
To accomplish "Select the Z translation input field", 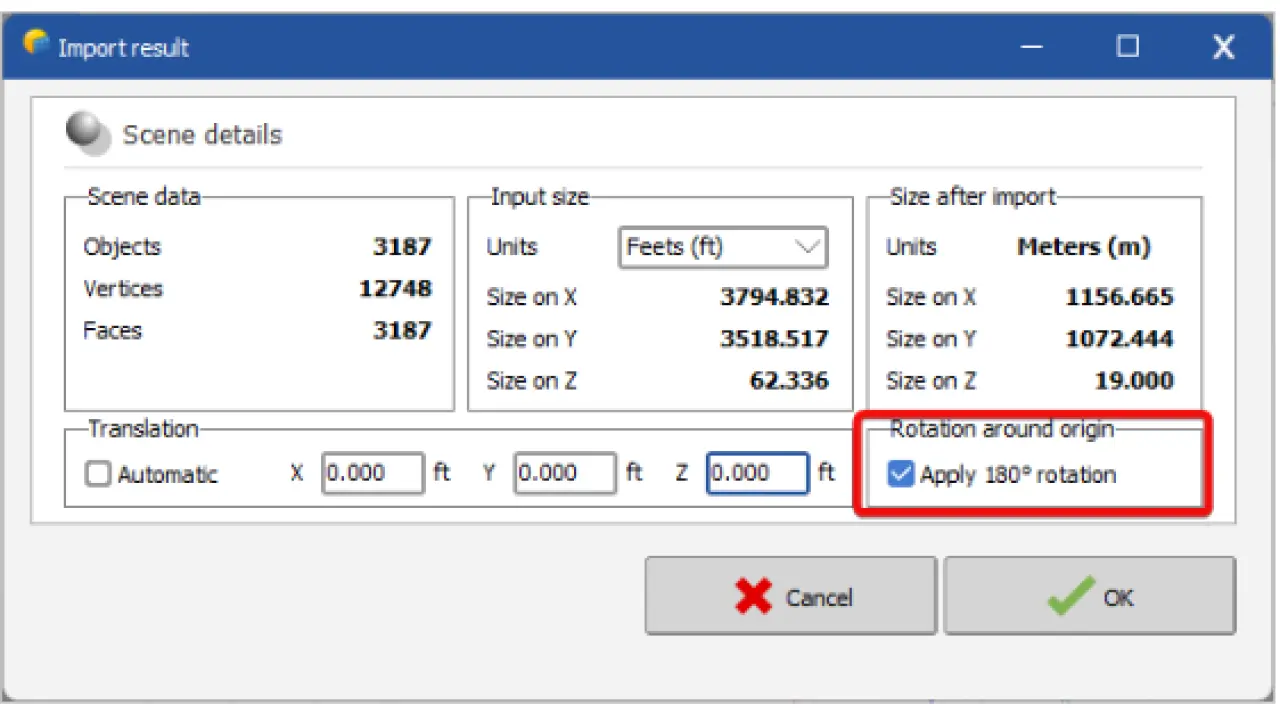I will point(757,474).
